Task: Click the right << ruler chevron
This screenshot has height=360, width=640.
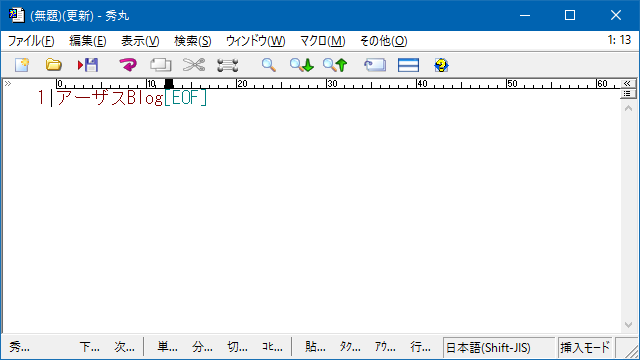Action: pos(627,84)
